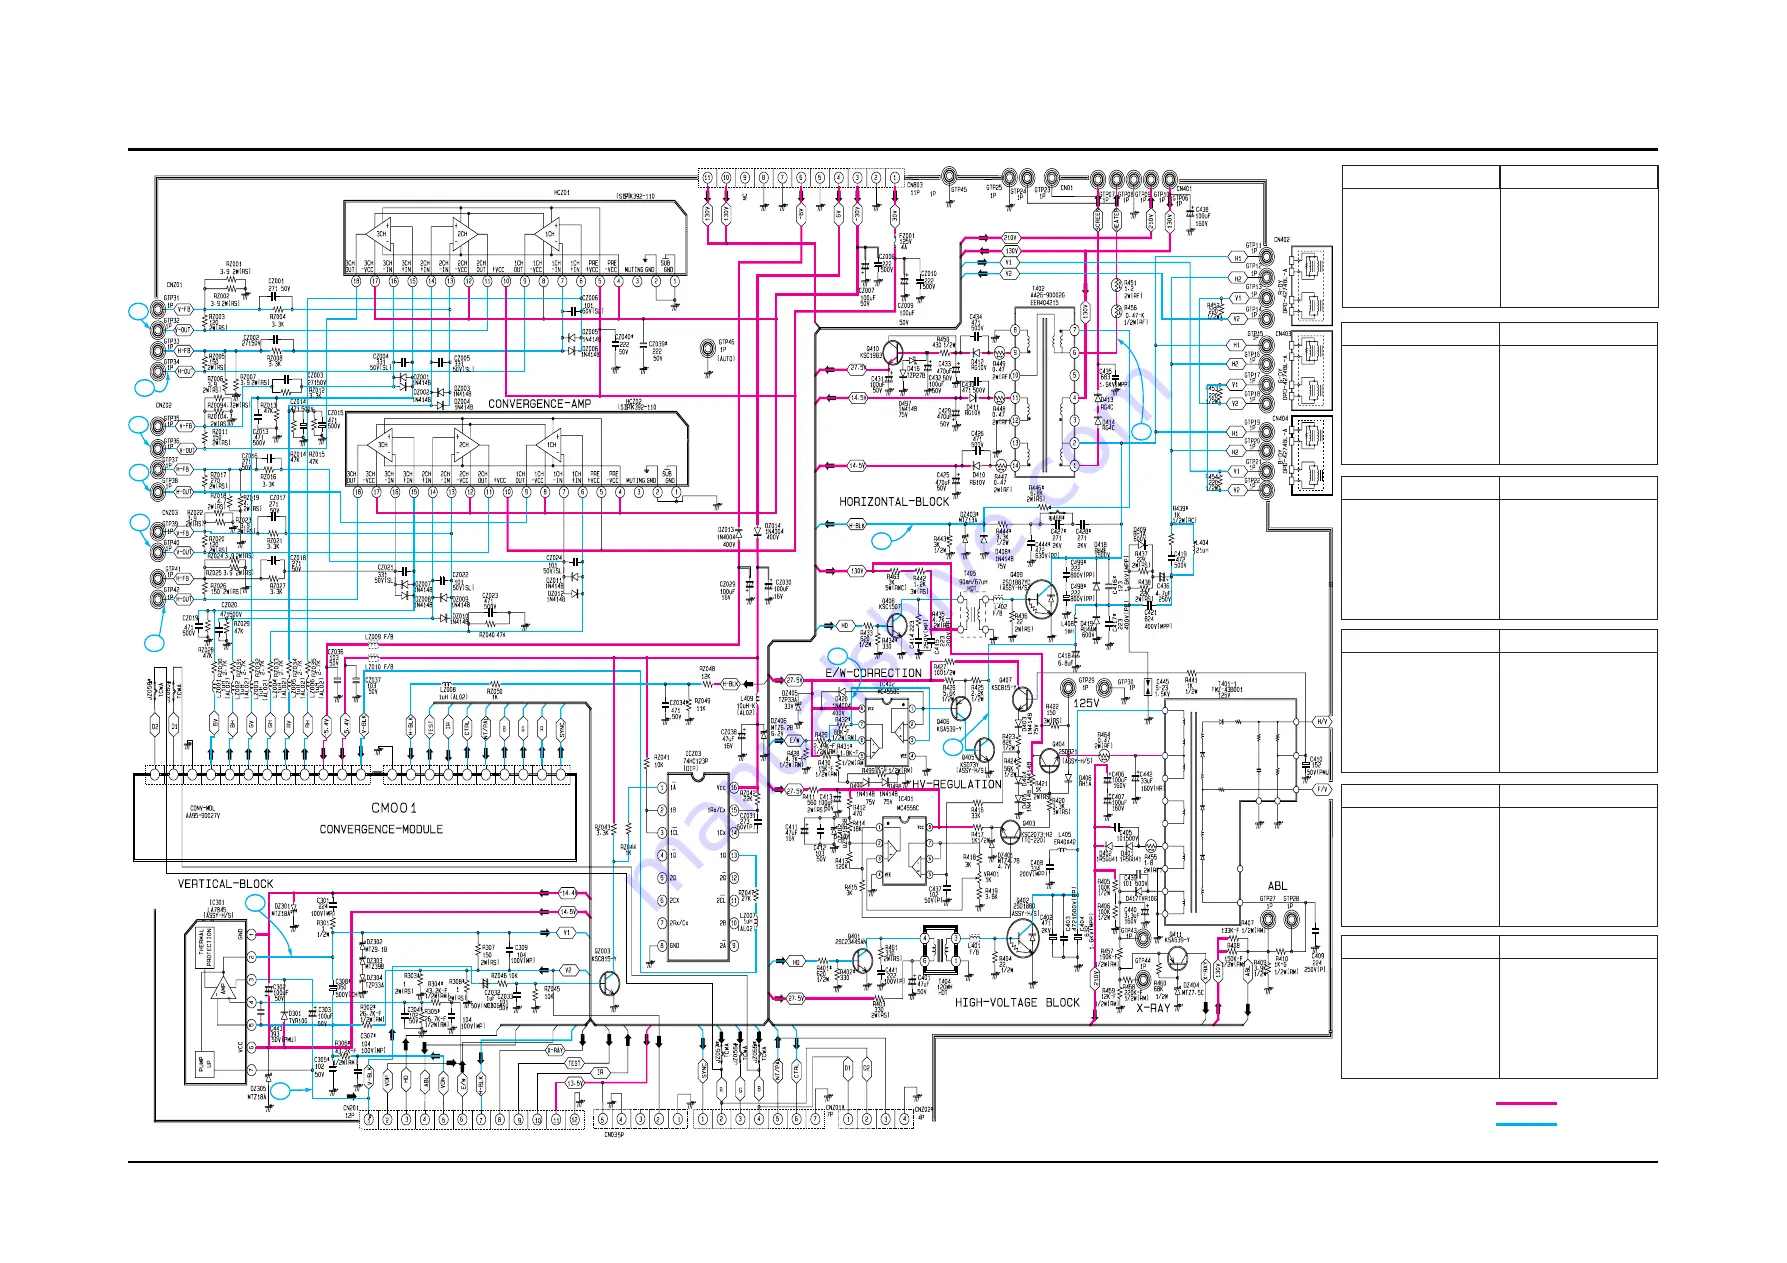
Task: Click the 125V voltage label
Action: tap(1086, 703)
